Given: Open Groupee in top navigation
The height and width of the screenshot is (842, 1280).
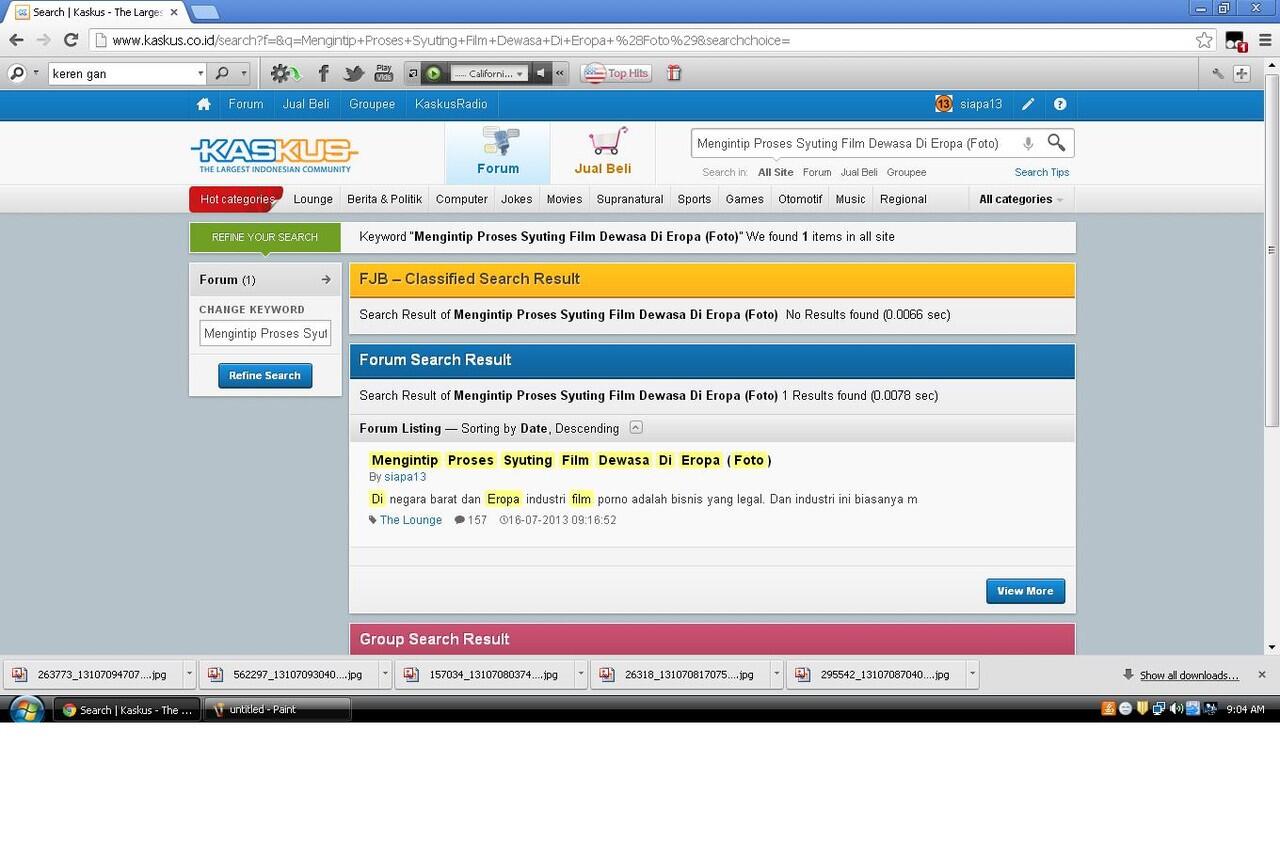Looking at the screenshot, I should (x=372, y=104).
